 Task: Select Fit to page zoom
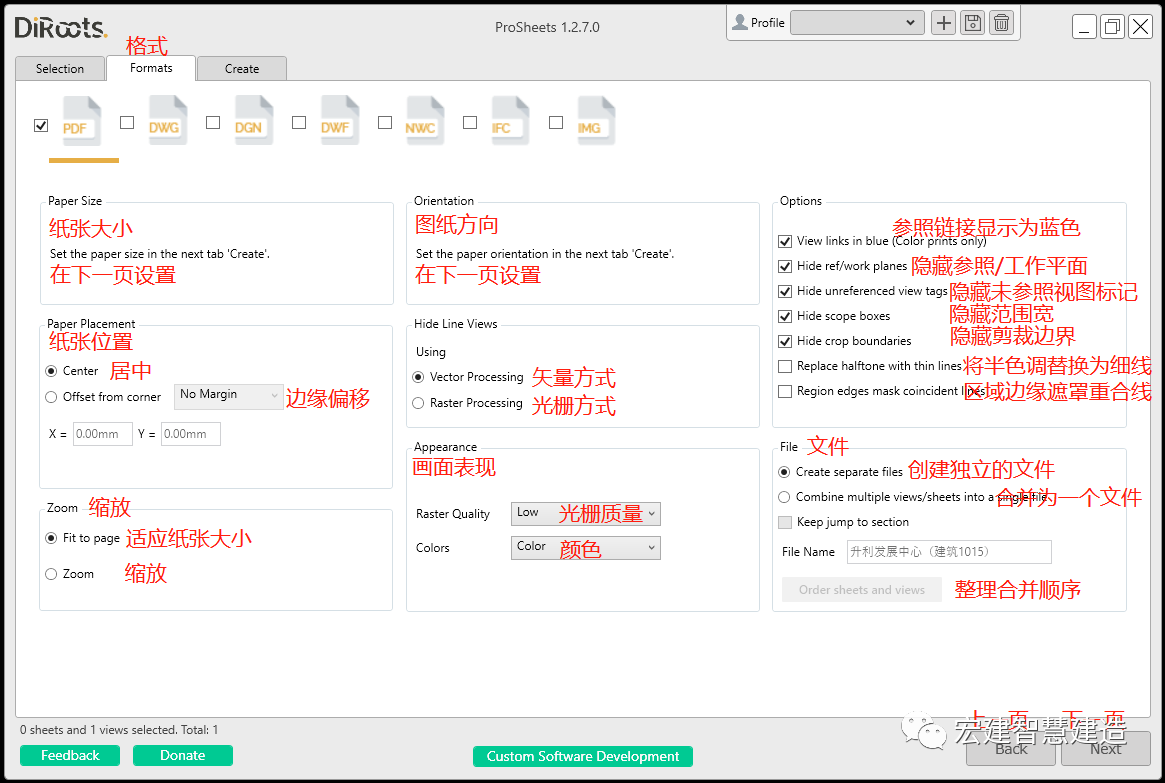coord(51,538)
